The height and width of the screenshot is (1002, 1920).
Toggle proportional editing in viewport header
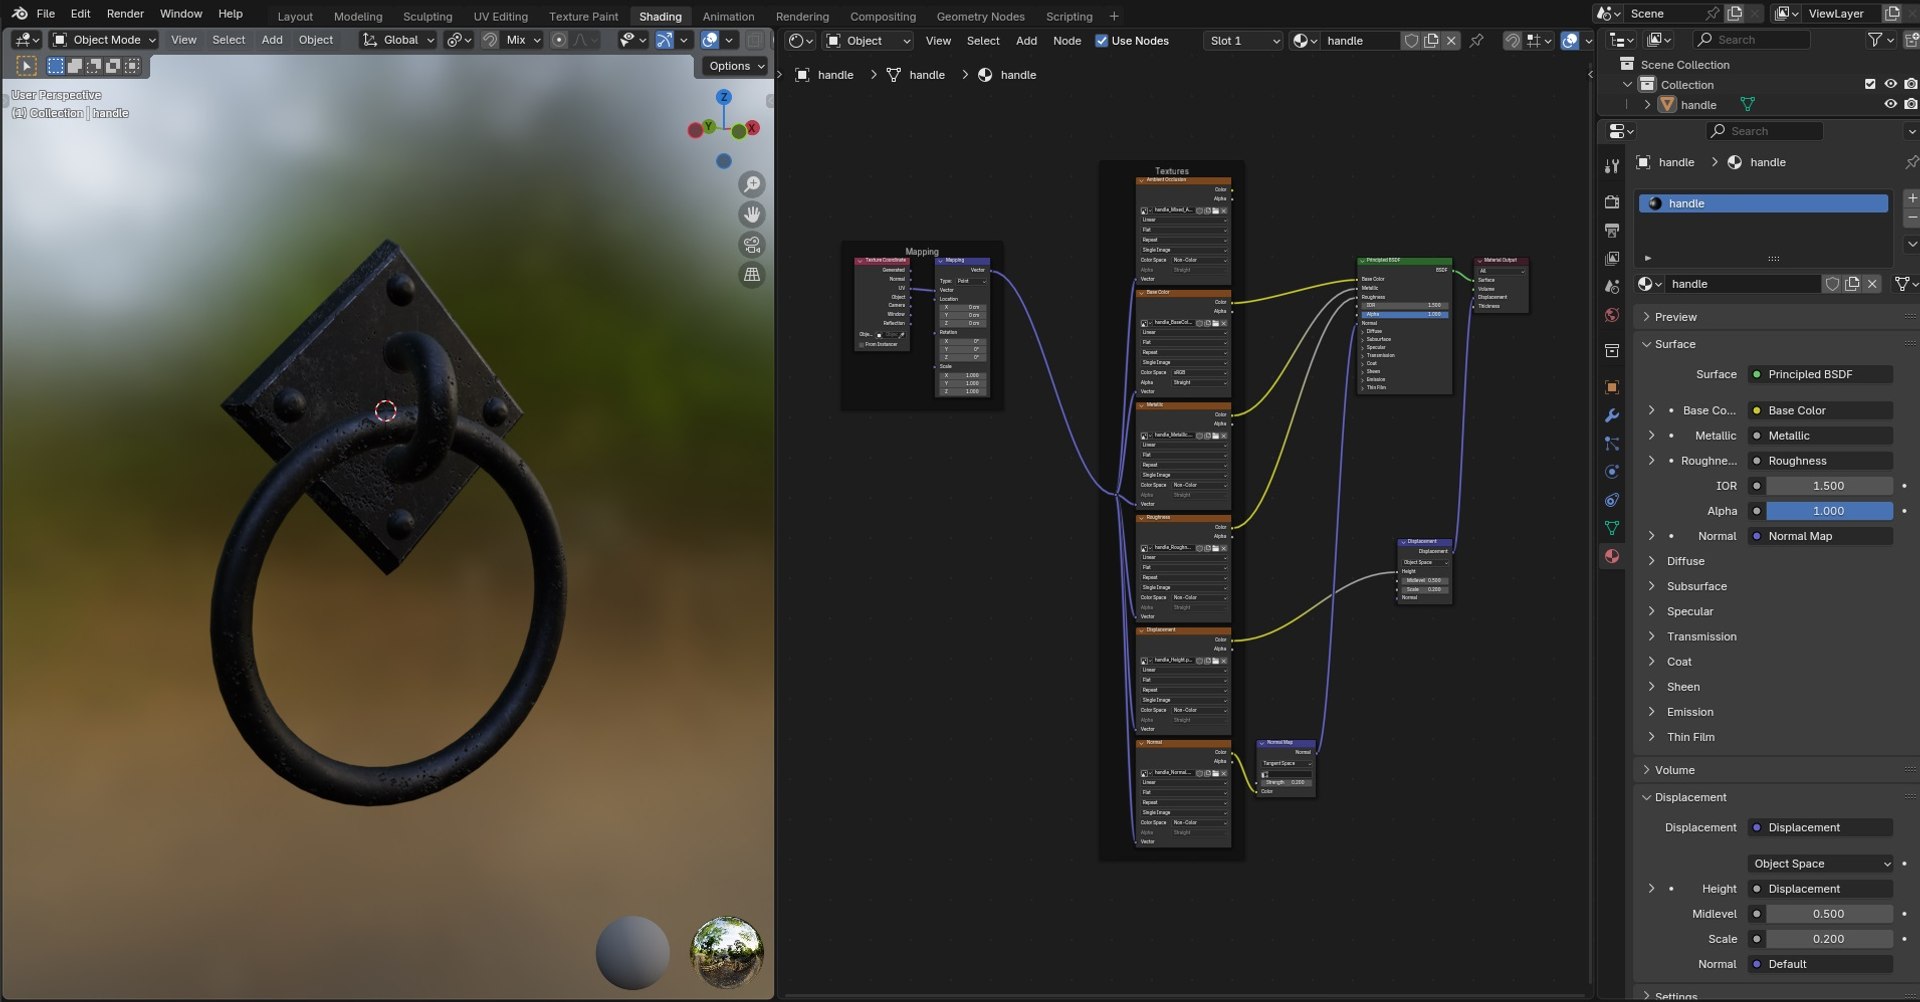pyautogui.click(x=559, y=40)
